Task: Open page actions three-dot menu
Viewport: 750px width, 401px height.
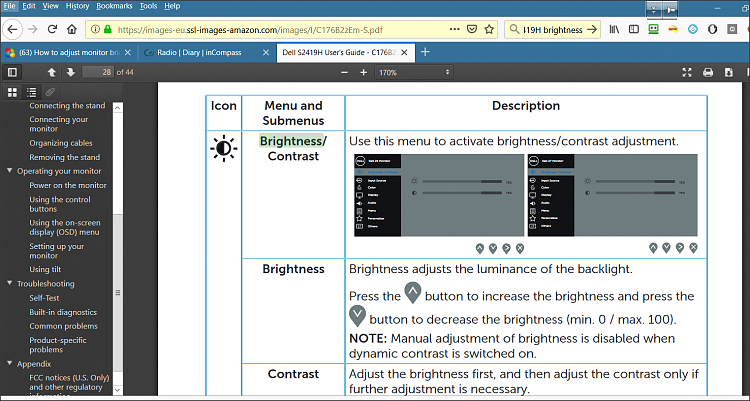Action: tap(454, 29)
